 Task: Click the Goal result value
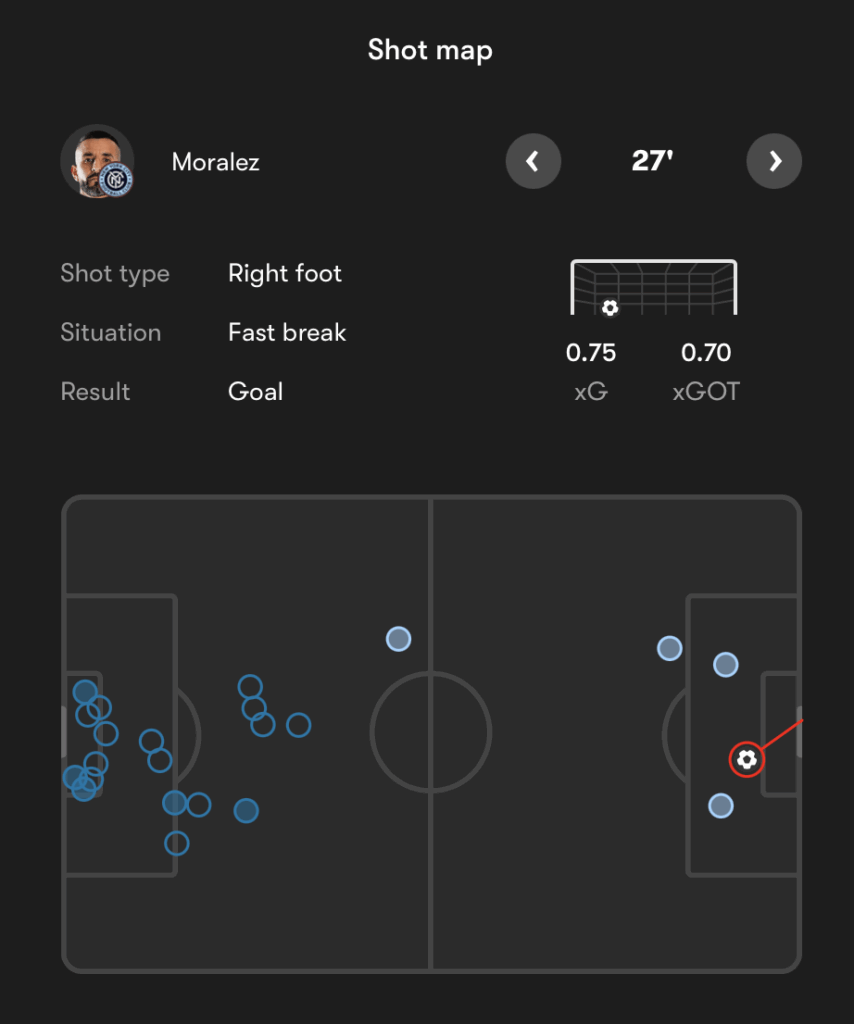click(256, 392)
